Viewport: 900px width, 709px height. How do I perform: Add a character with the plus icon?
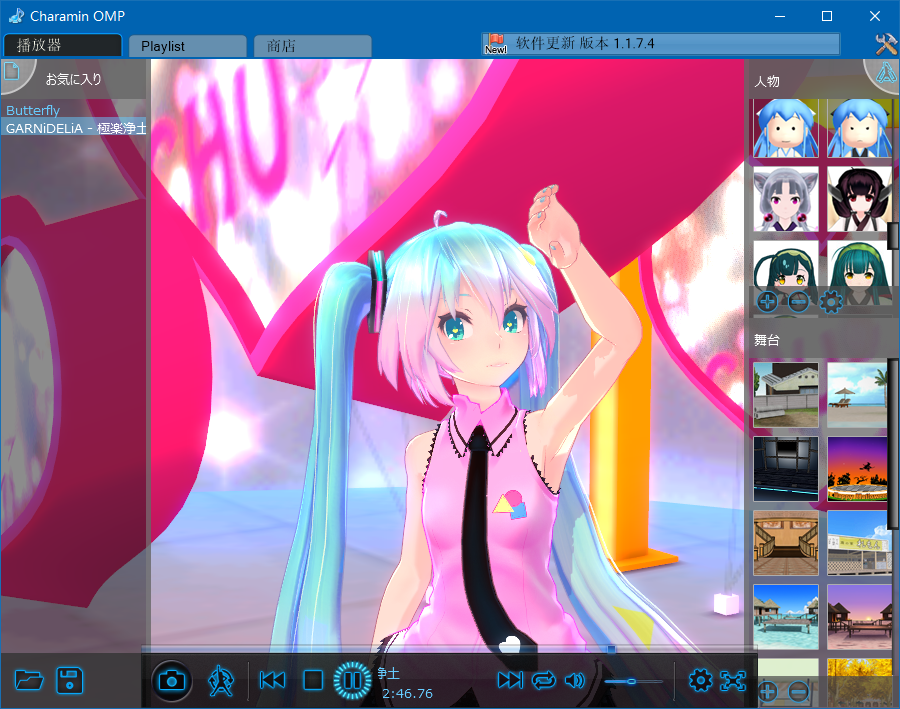click(x=767, y=301)
